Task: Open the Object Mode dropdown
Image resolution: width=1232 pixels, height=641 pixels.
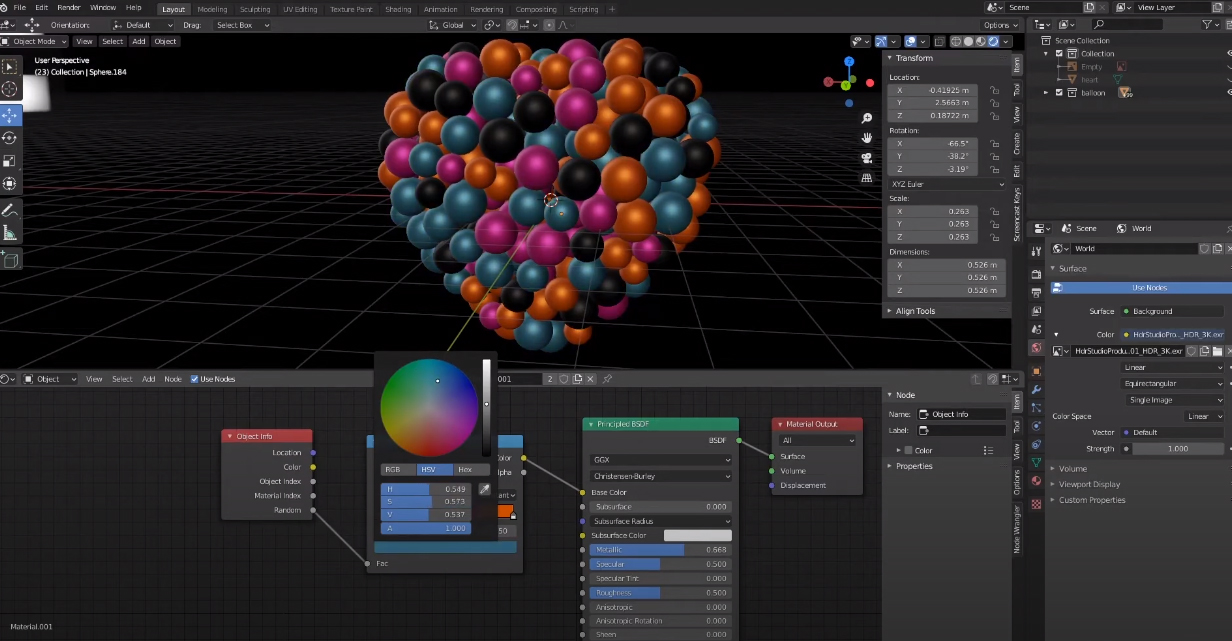Action: pos(34,41)
